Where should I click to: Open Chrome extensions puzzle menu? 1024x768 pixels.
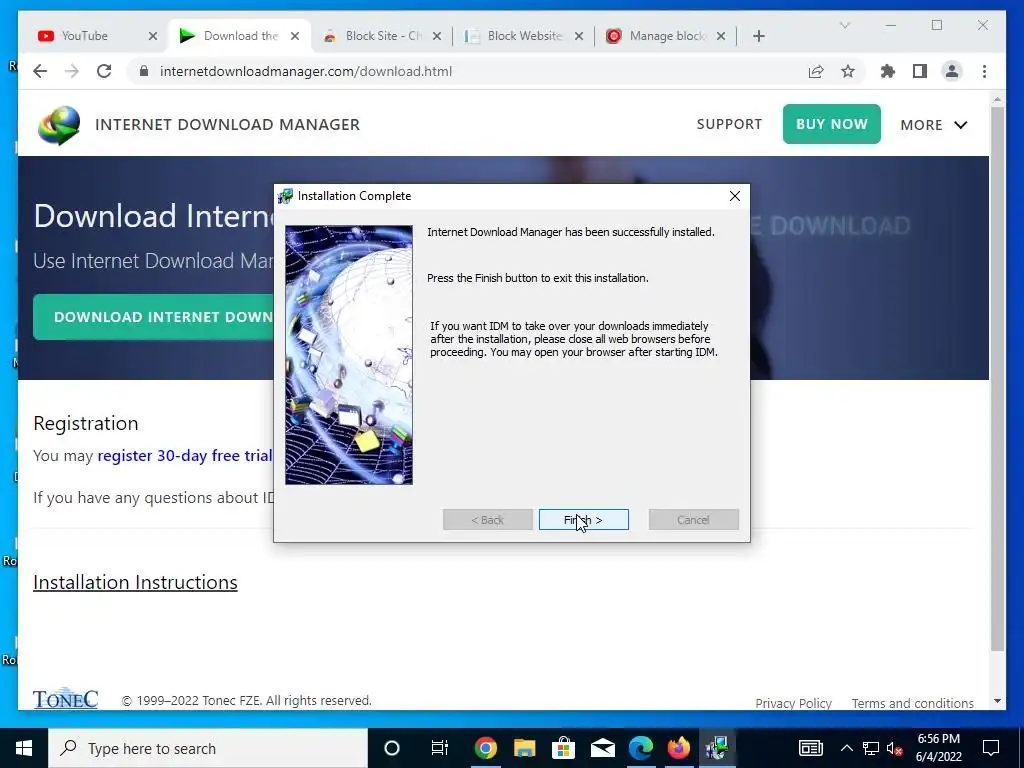pos(888,71)
